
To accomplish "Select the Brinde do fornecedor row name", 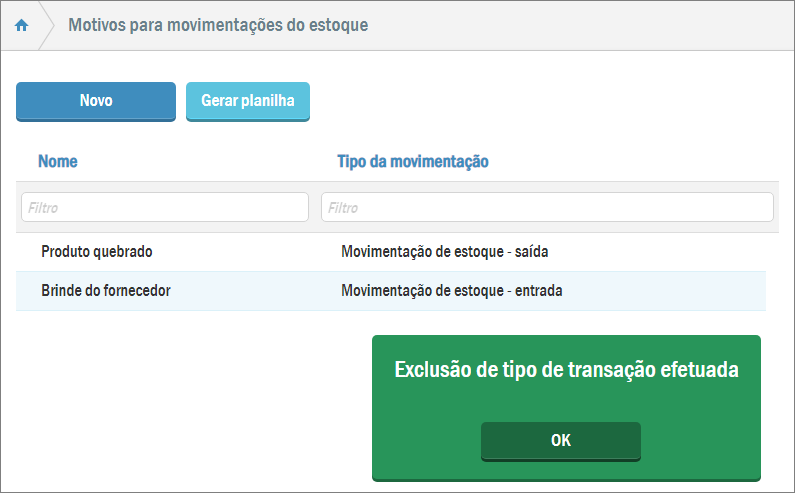I will [106, 291].
